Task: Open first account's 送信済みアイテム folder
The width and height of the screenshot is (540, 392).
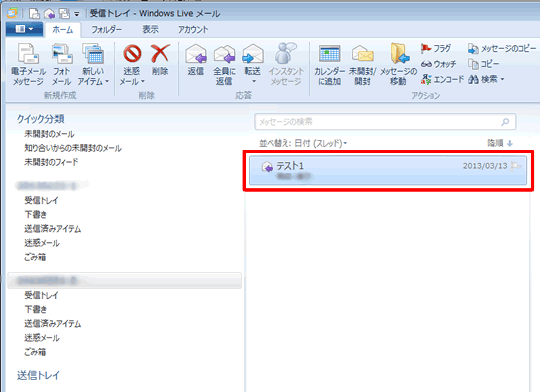Action: 53,228
